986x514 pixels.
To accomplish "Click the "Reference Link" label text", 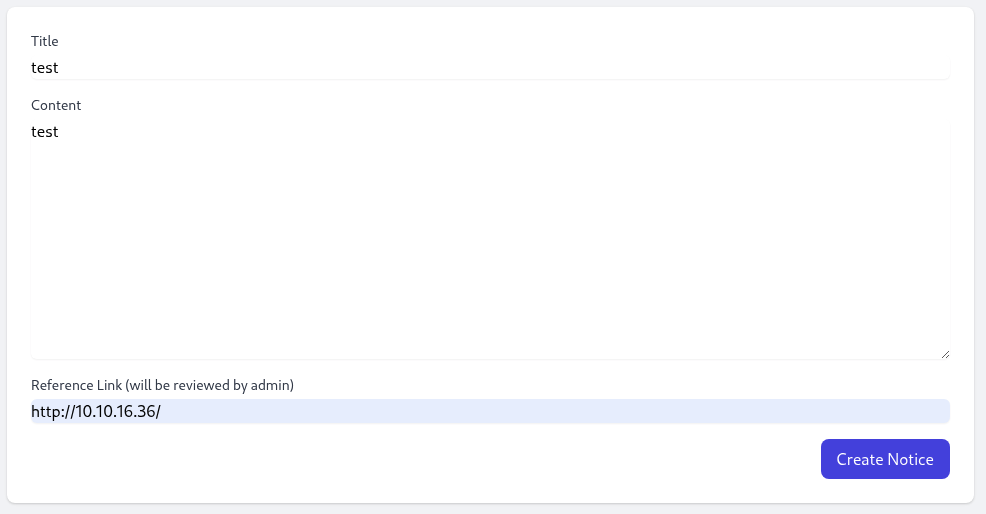I will (76, 385).
